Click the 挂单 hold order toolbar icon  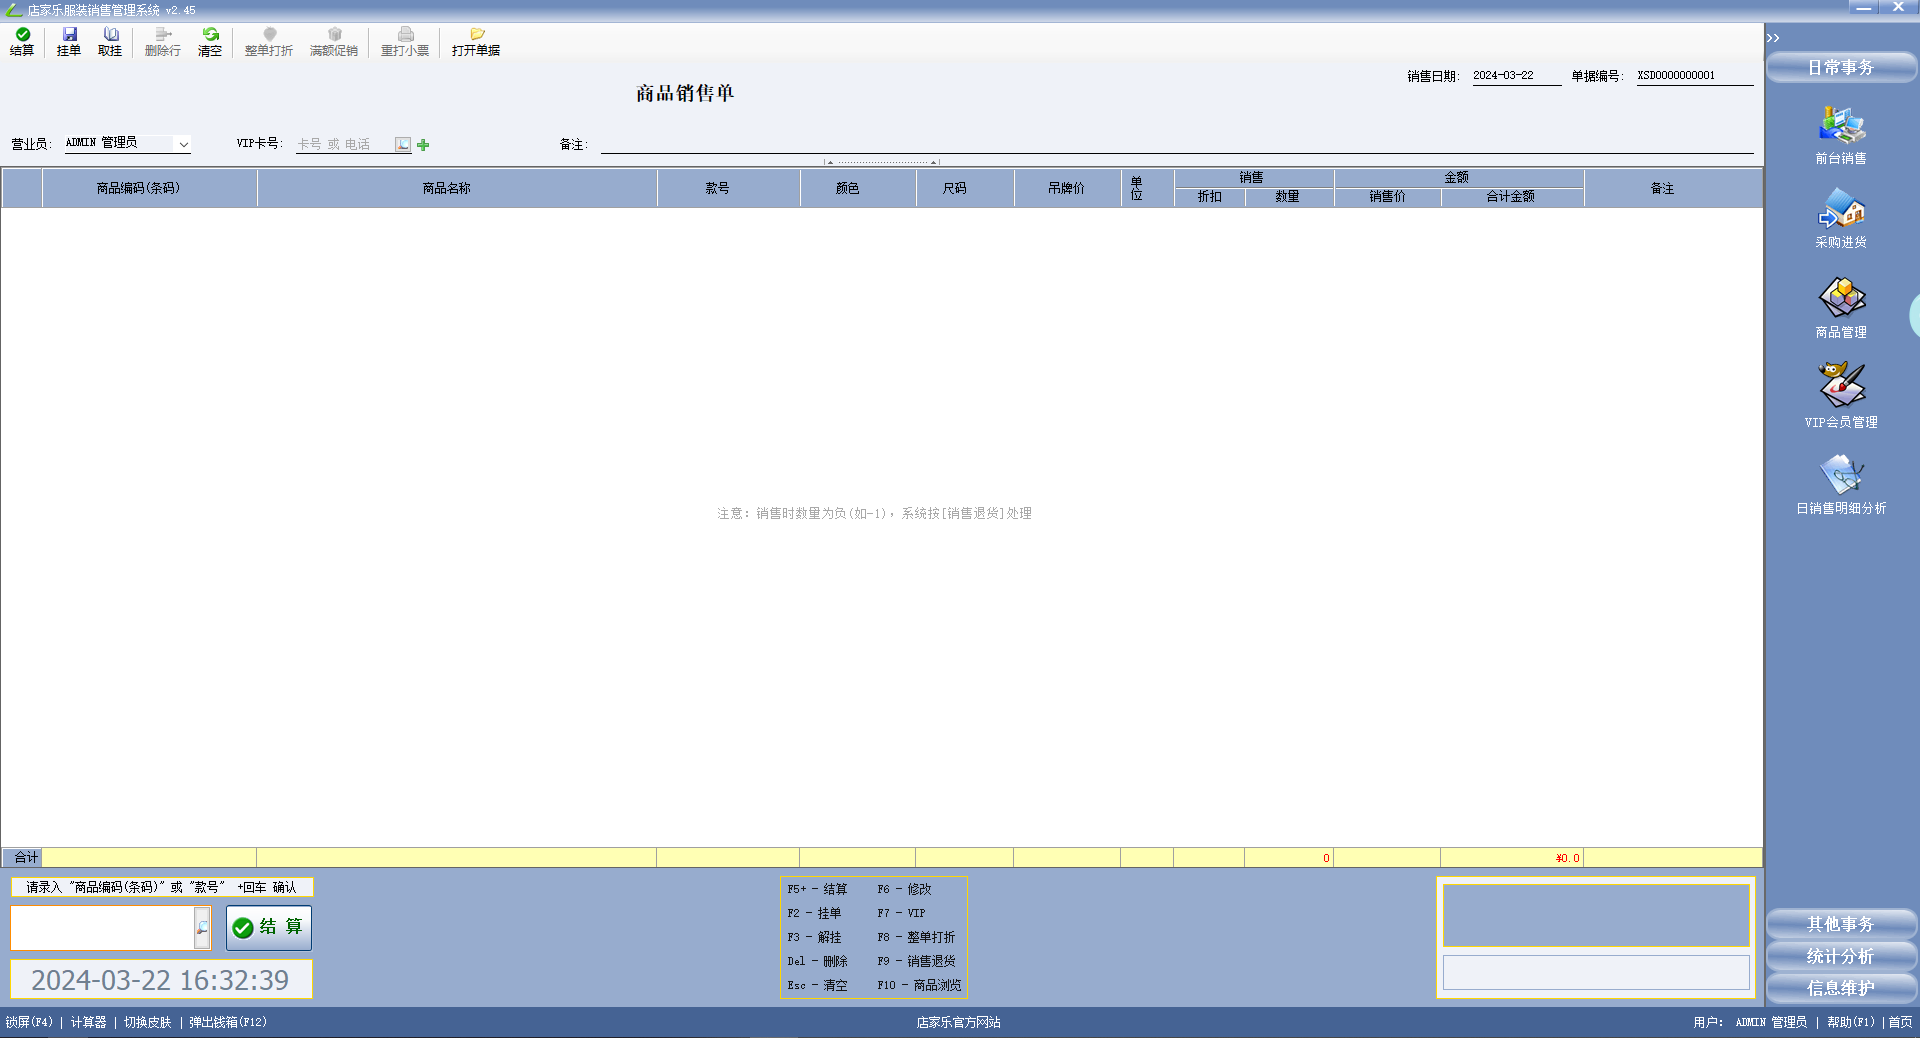tap(69, 42)
